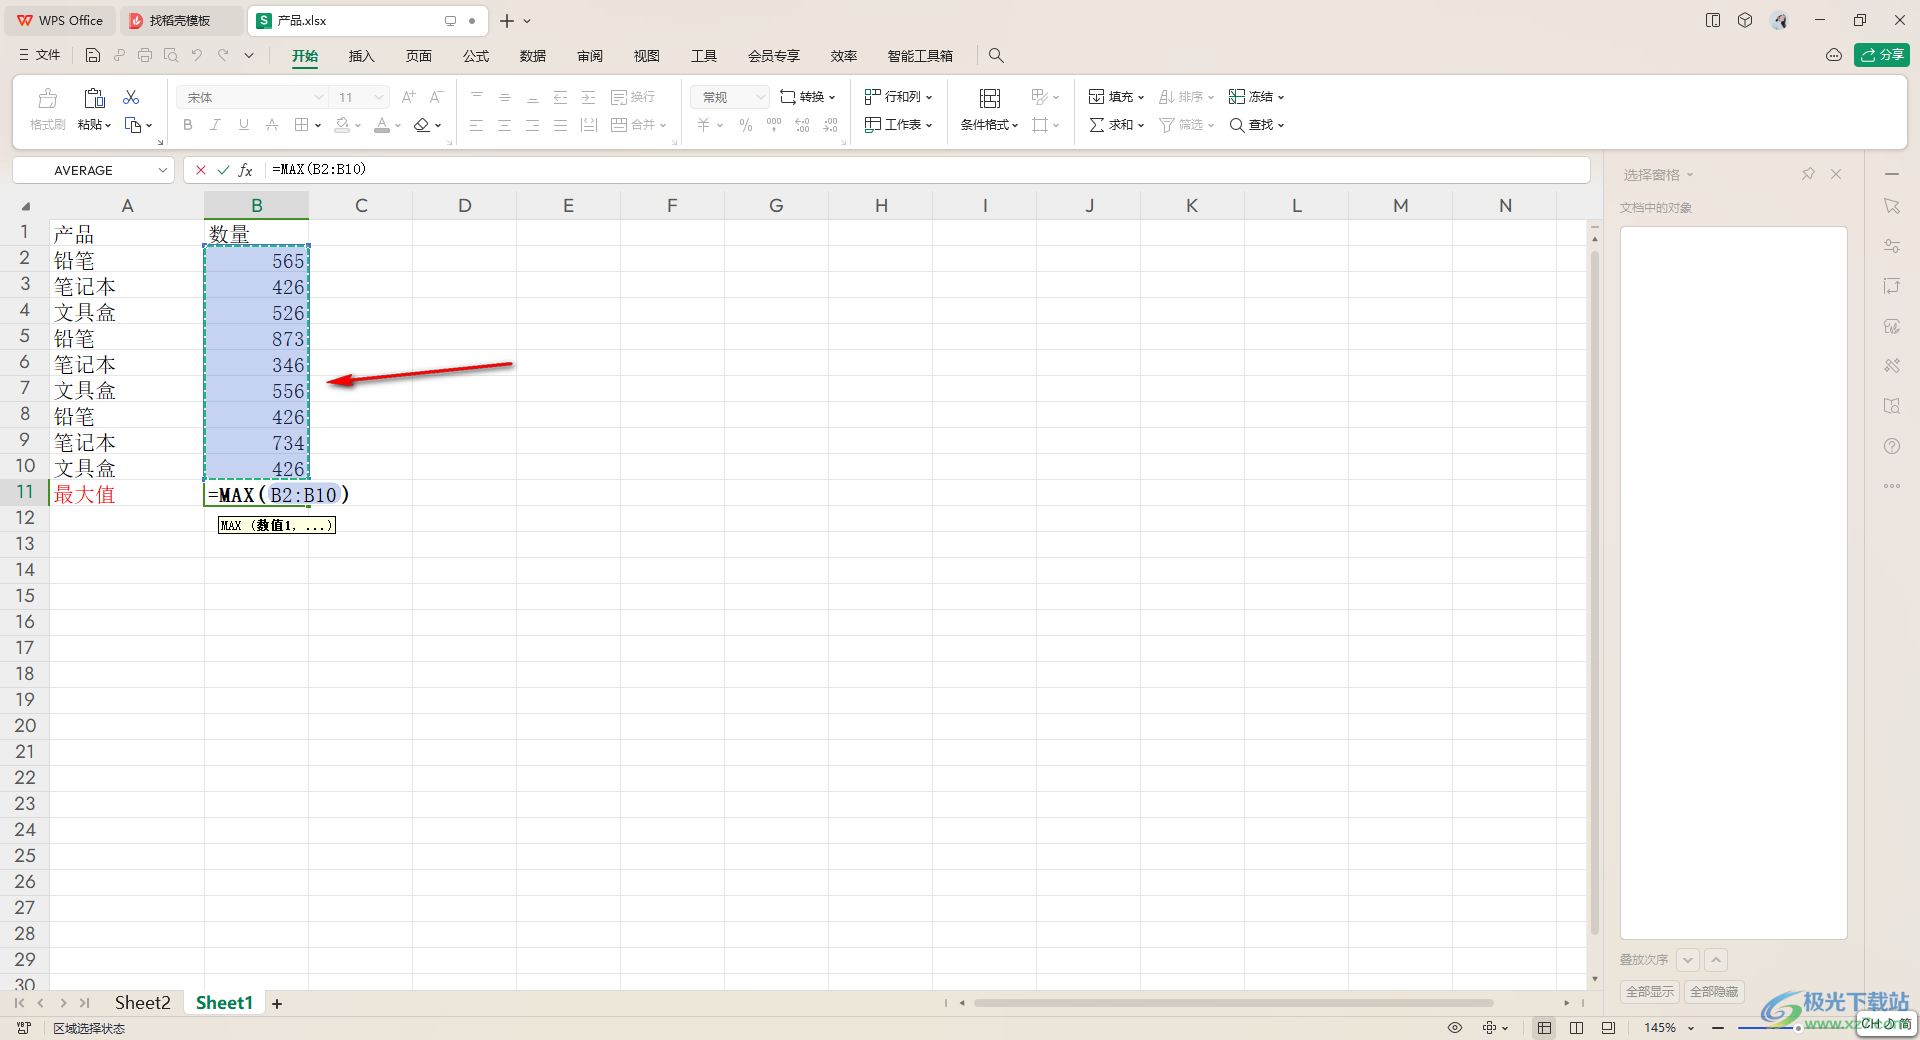Click the Increase font size icon

coord(408,97)
